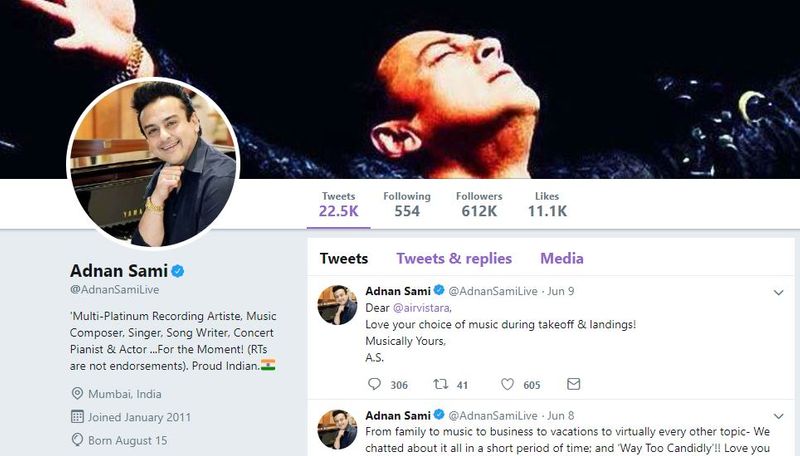Click the balloon icon by Born August 15

(77, 440)
